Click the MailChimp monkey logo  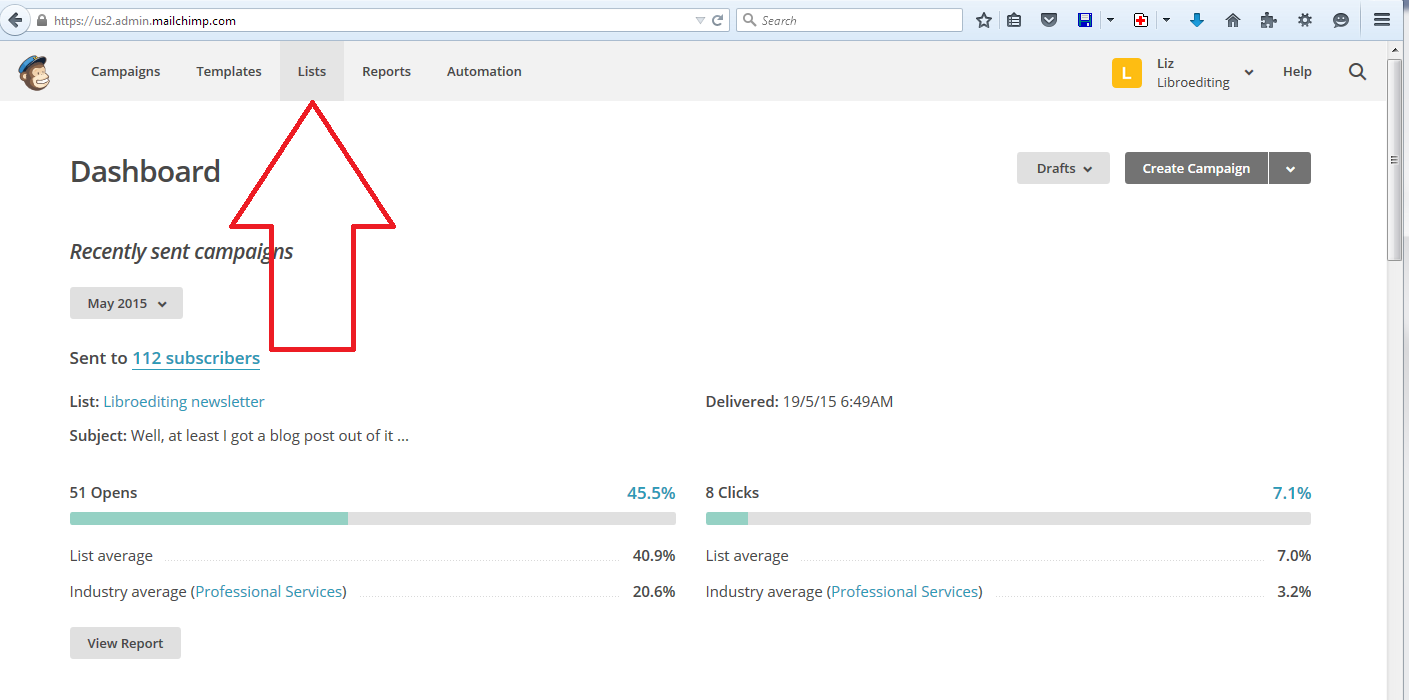(x=34, y=72)
